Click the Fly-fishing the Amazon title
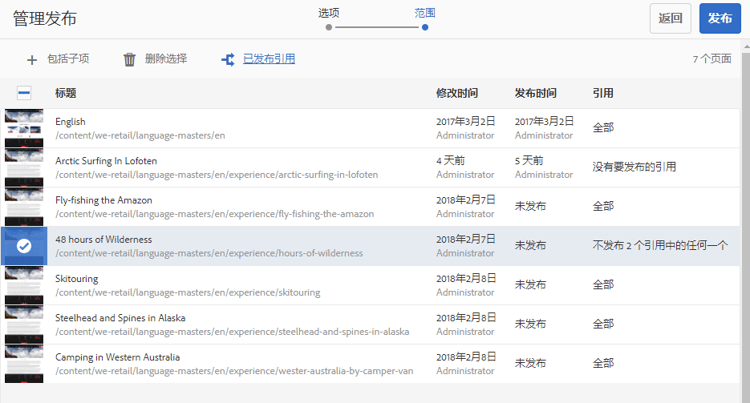Image resolution: width=750 pixels, height=403 pixels. click(x=104, y=200)
